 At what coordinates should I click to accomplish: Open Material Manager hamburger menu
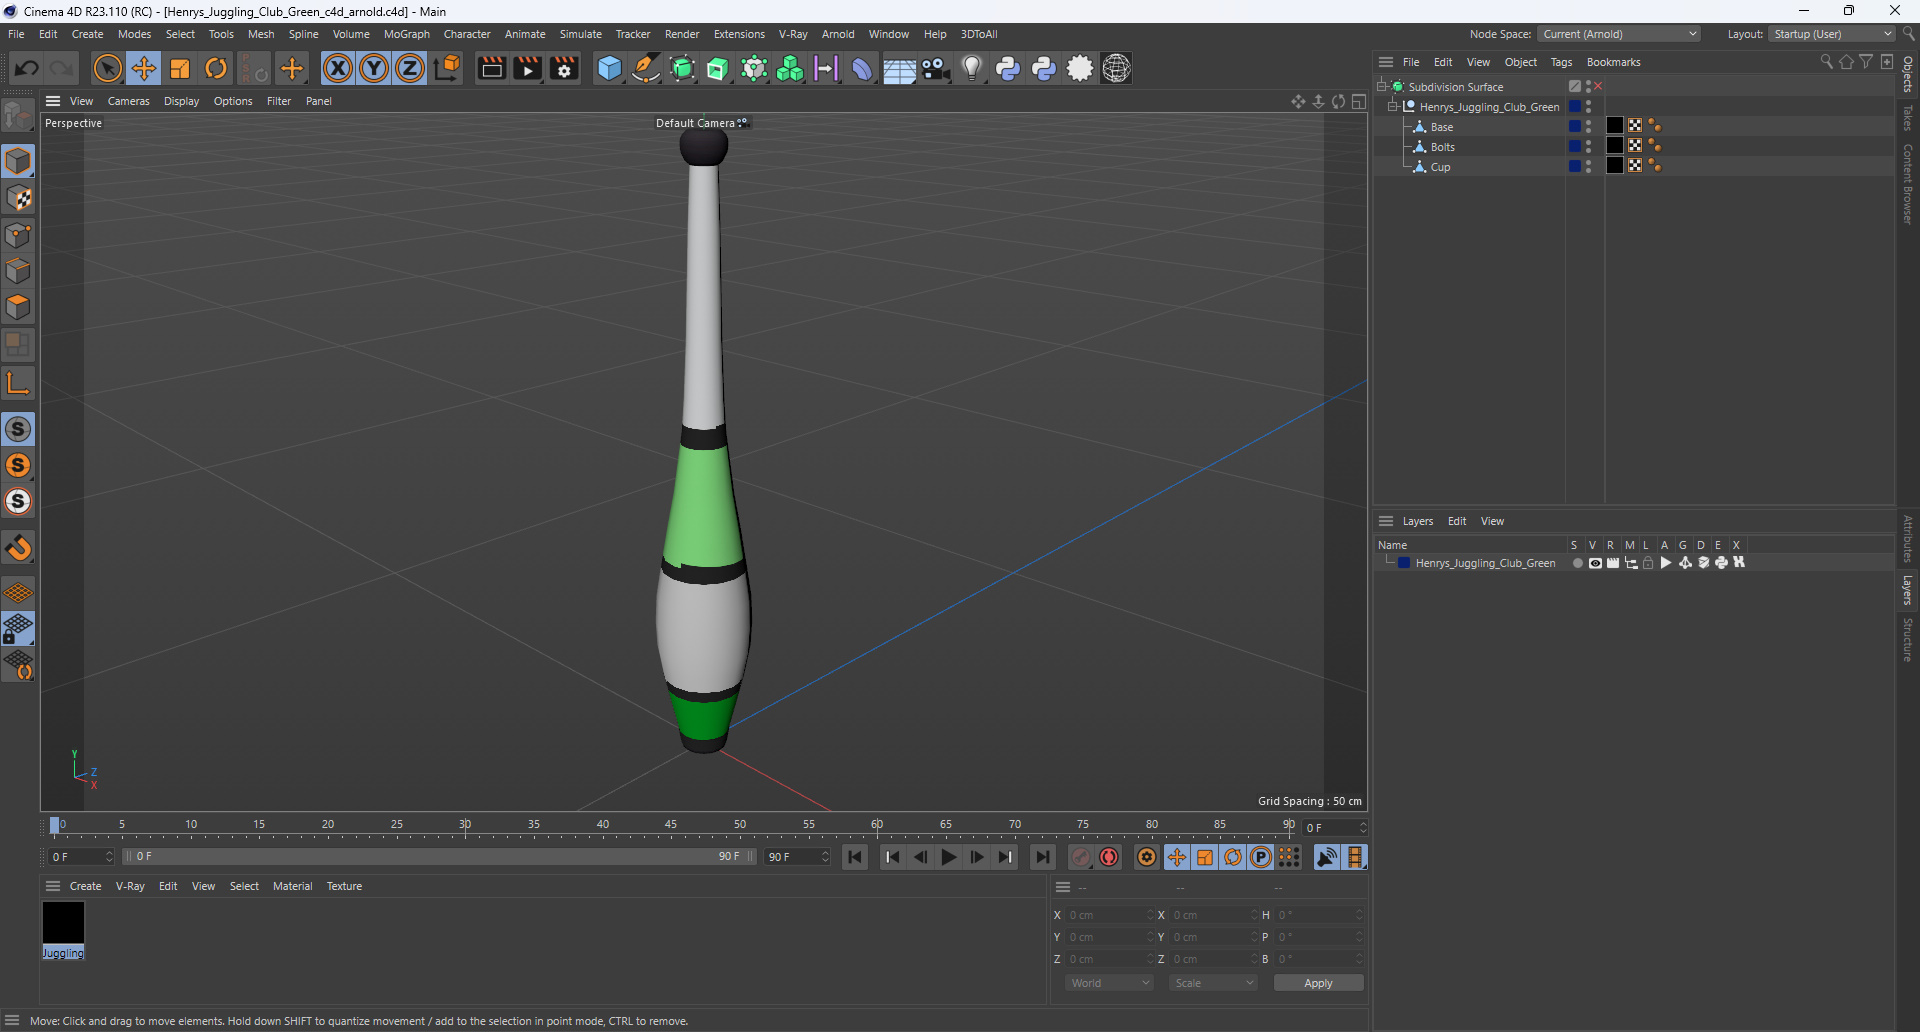click(x=53, y=886)
